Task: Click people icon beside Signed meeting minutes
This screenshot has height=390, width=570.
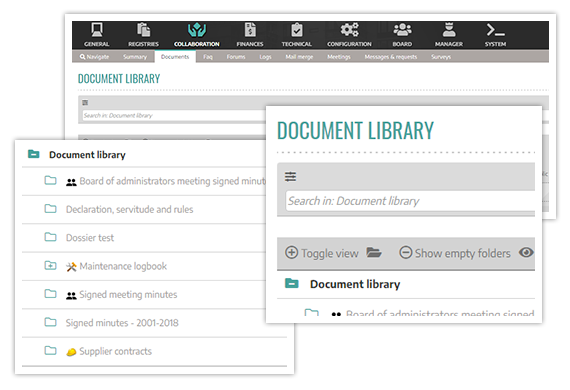Action: tap(71, 296)
